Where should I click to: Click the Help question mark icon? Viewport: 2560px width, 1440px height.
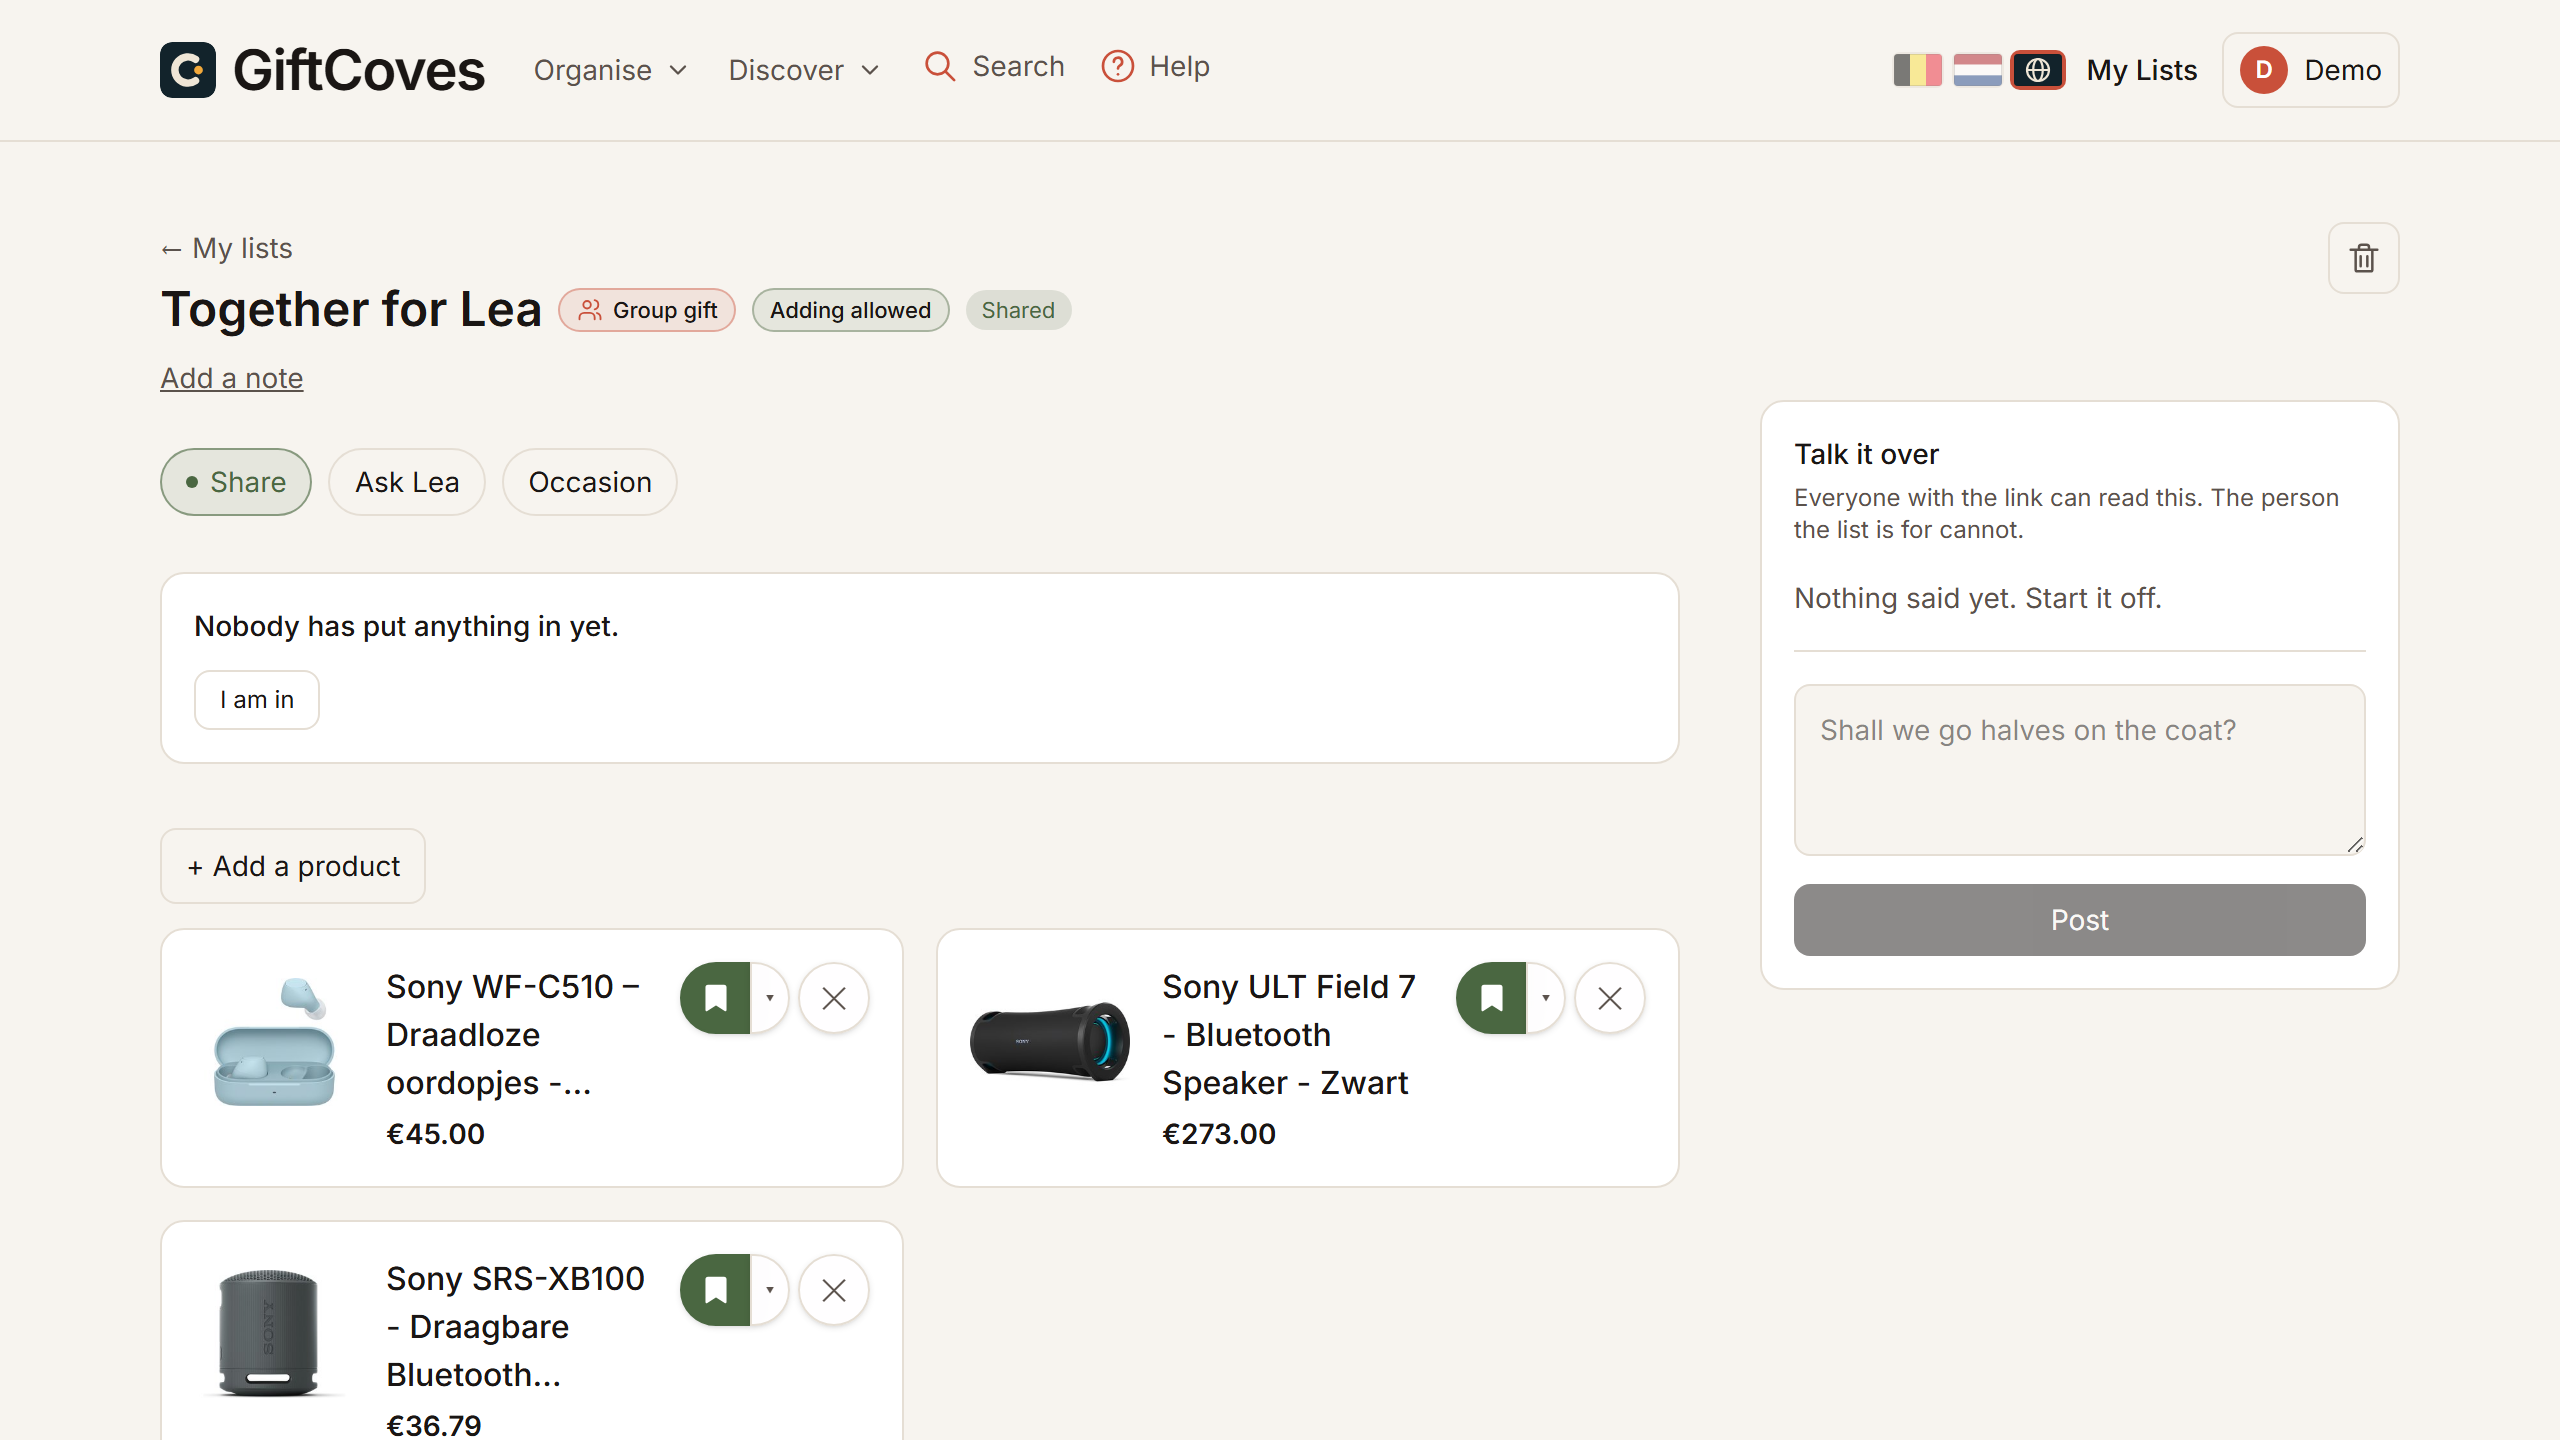[x=1117, y=66]
